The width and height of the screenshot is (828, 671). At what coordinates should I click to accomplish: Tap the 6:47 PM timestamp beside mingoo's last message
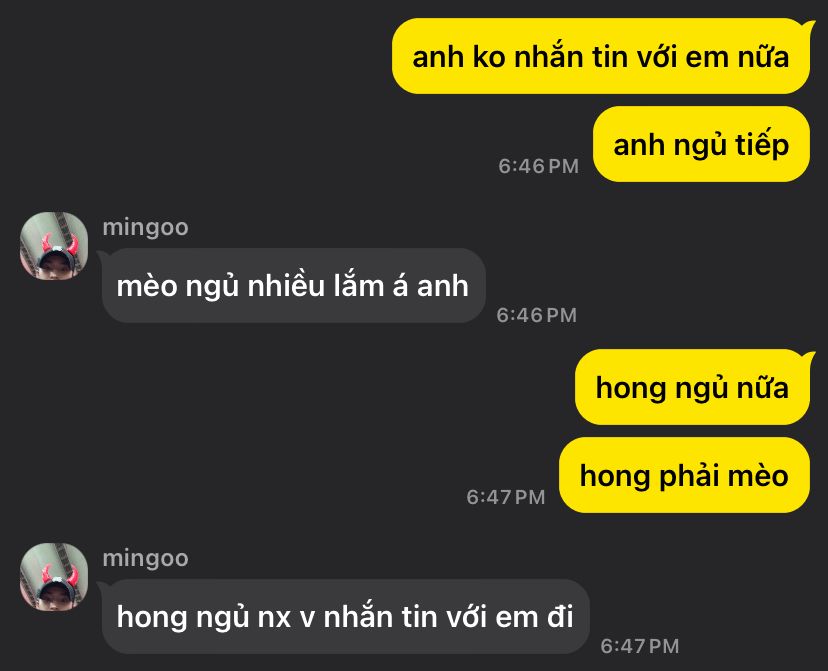tap(640, 646)
